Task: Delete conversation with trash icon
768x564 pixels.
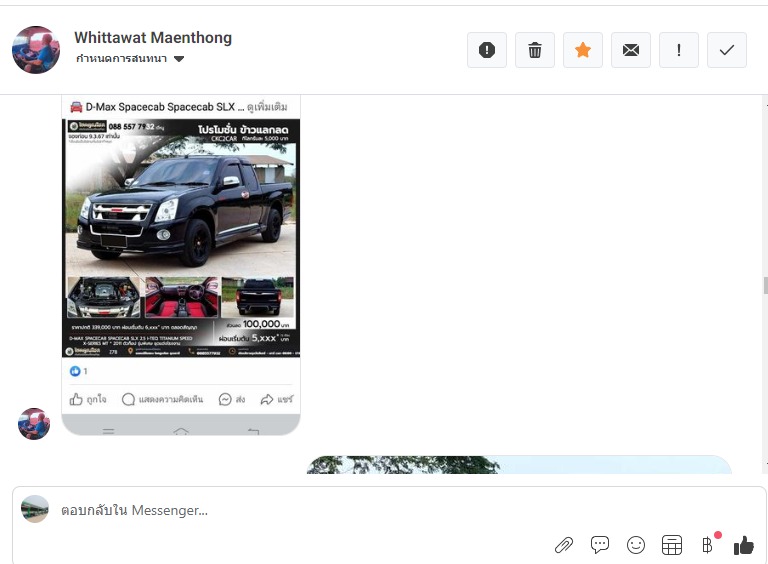Action: pos(535,50)
